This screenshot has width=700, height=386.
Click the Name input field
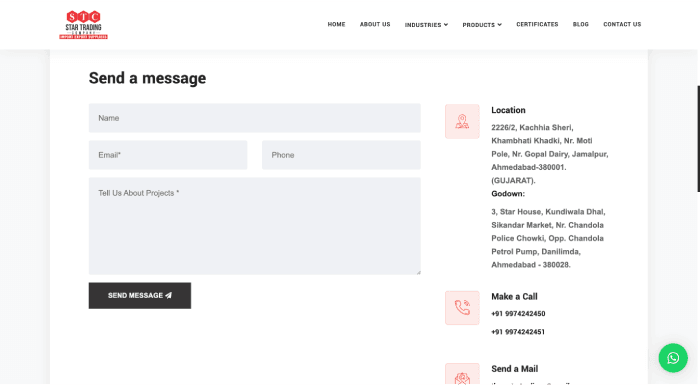pyautogui.click(x=254, y=118)
